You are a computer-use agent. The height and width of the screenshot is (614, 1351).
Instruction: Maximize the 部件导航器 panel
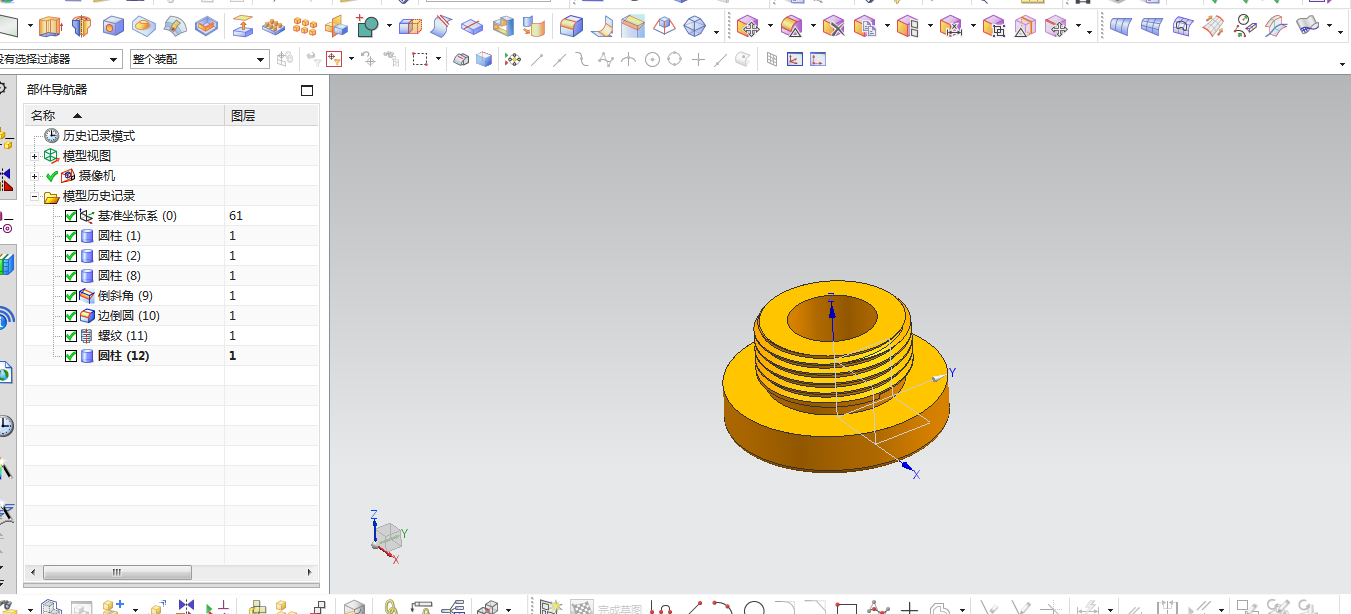(x=307, y=90)
